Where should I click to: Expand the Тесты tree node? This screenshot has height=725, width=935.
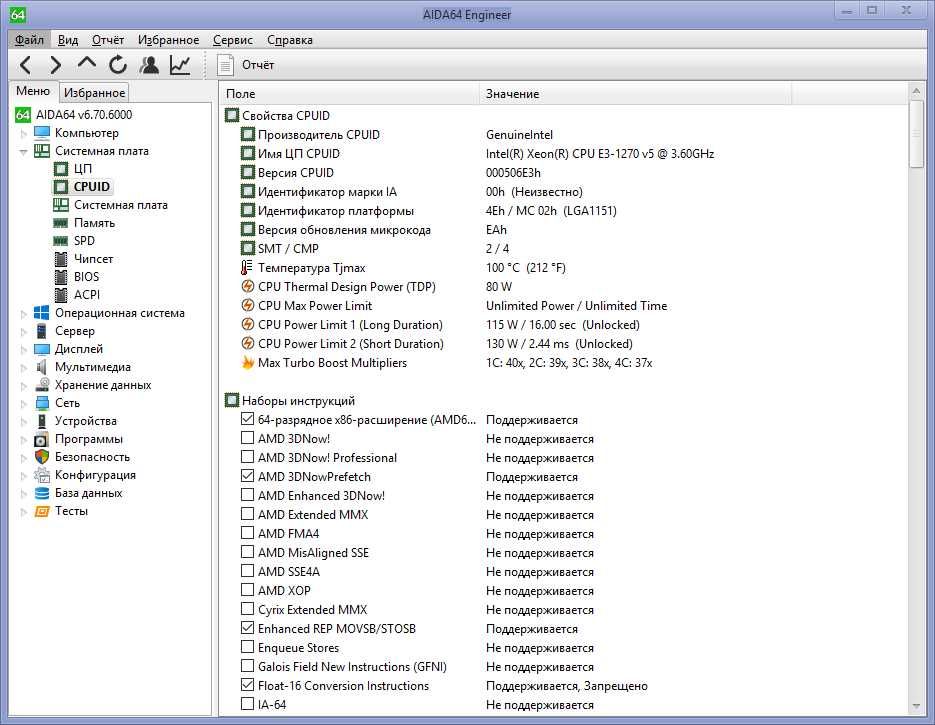[24, 512]
